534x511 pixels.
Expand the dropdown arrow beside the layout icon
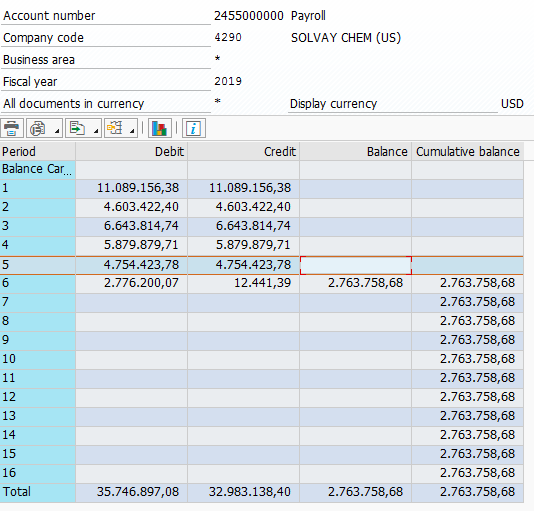pyautogui.click(x=132, y=130)
